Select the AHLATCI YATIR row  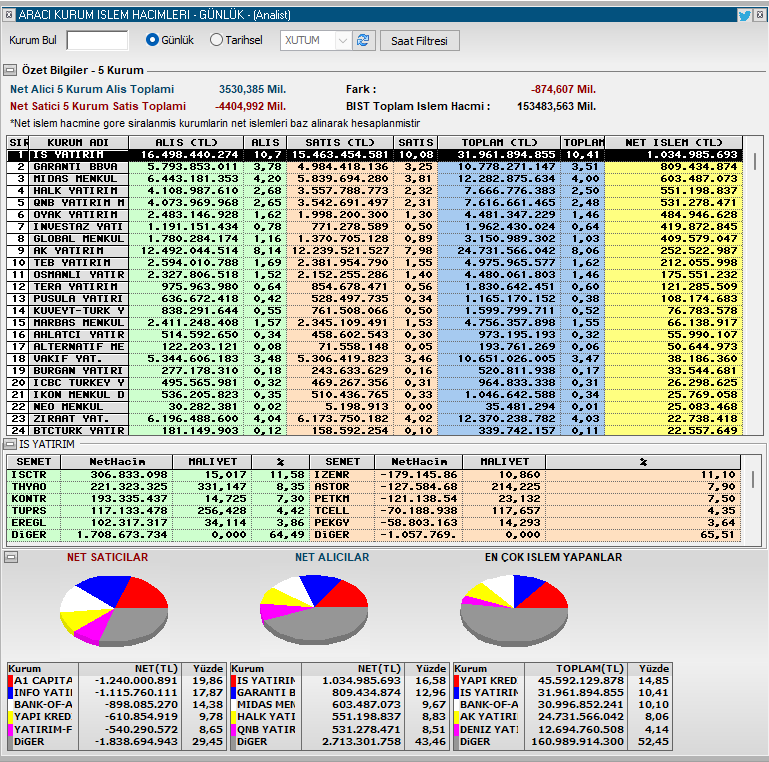[x=375, y=335]
